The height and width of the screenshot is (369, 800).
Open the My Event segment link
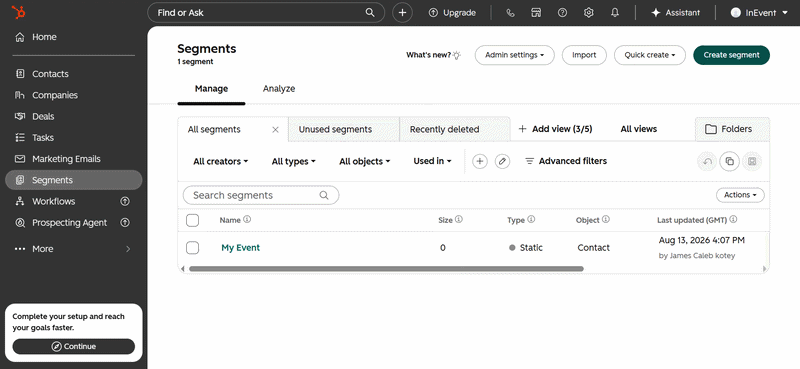[240, 248]
